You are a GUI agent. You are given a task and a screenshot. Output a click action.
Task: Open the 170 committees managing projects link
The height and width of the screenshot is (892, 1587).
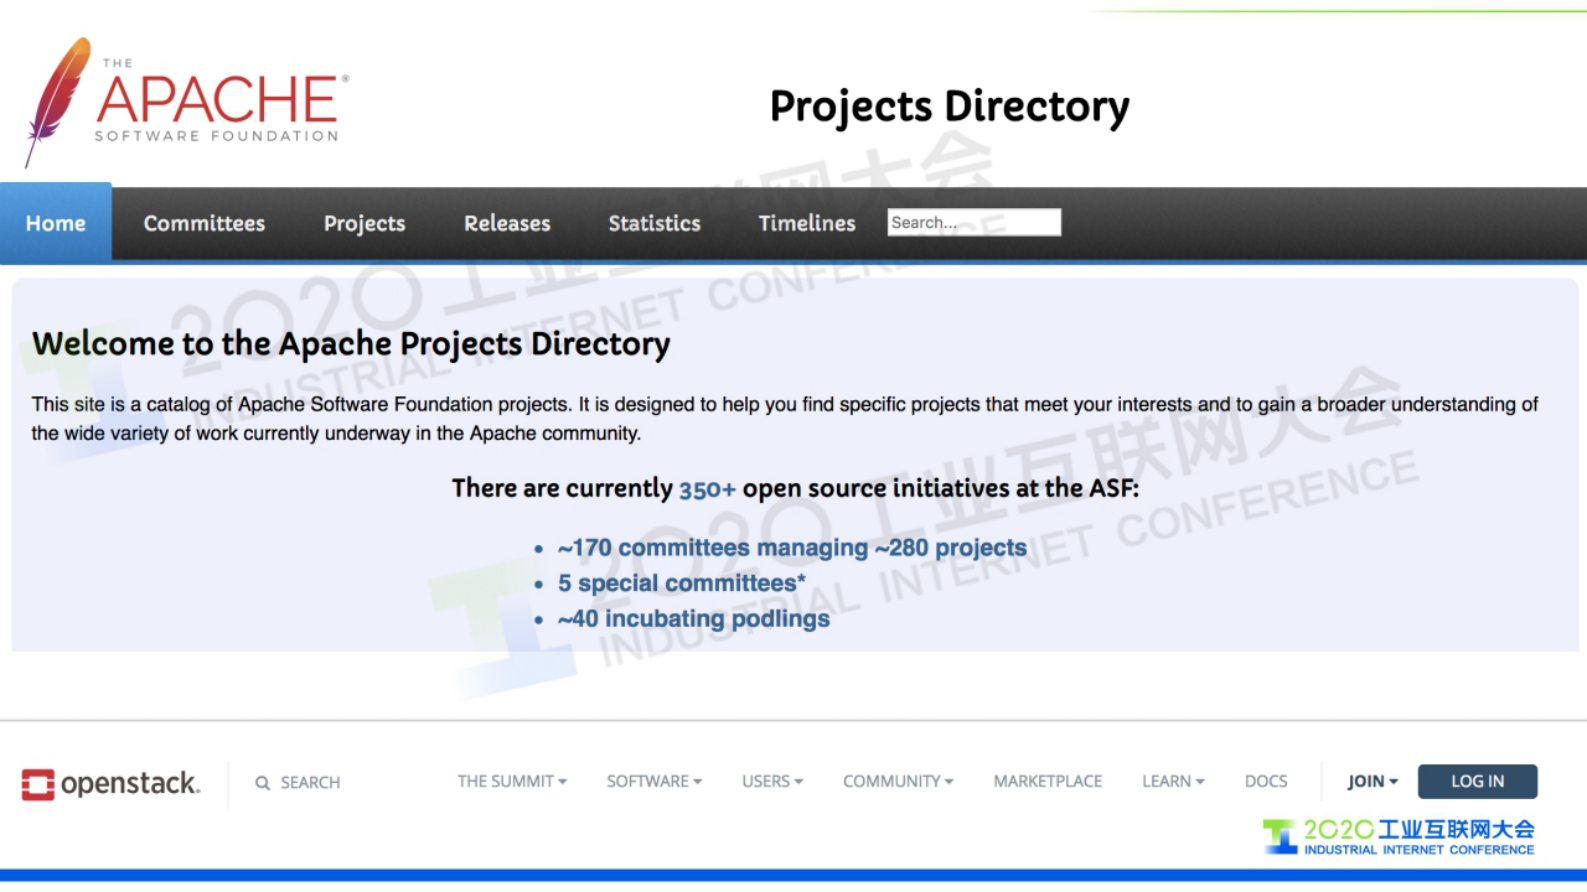[792, 548]
